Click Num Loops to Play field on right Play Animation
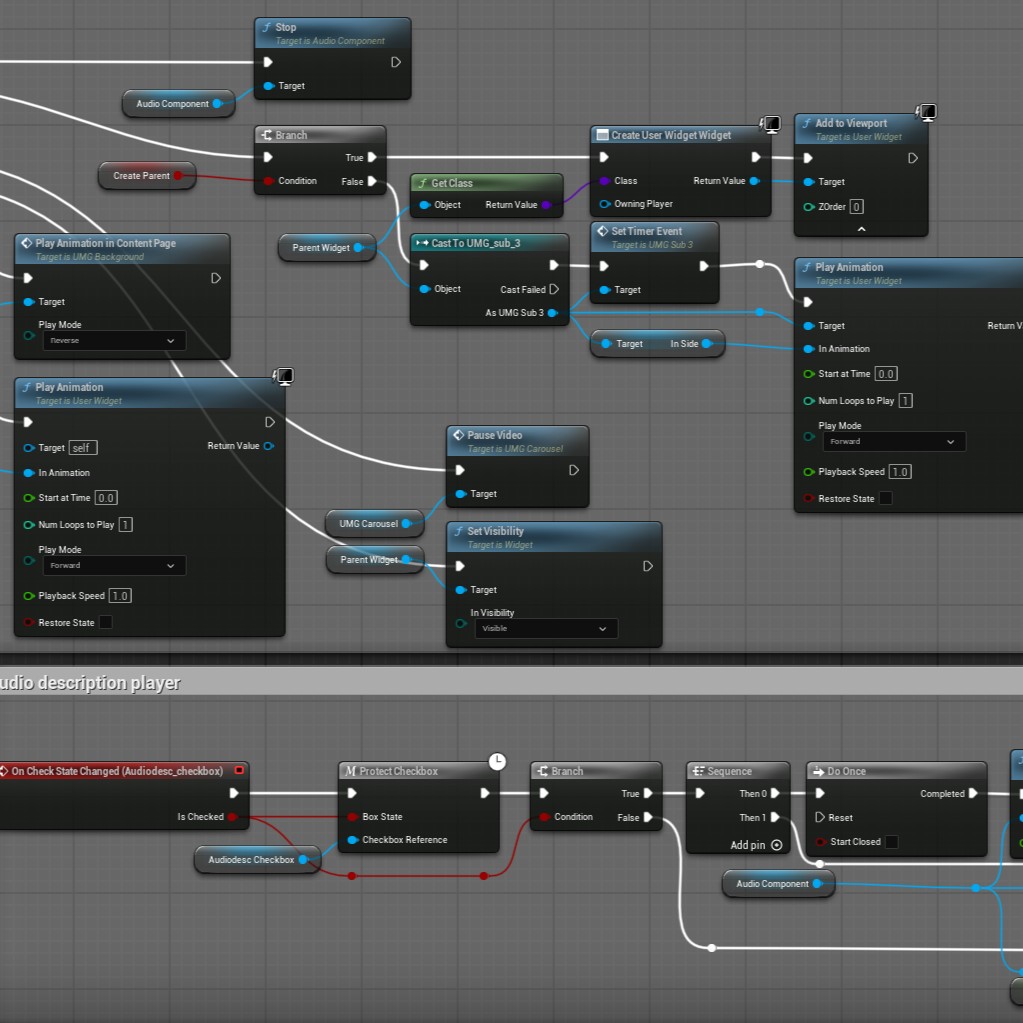 906,401
